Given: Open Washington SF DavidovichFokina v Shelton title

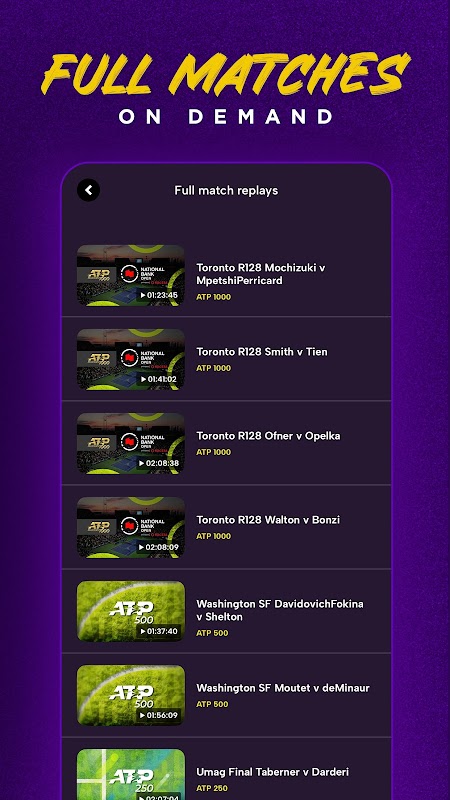Looking at the screenshot, I should coord(280,610).
